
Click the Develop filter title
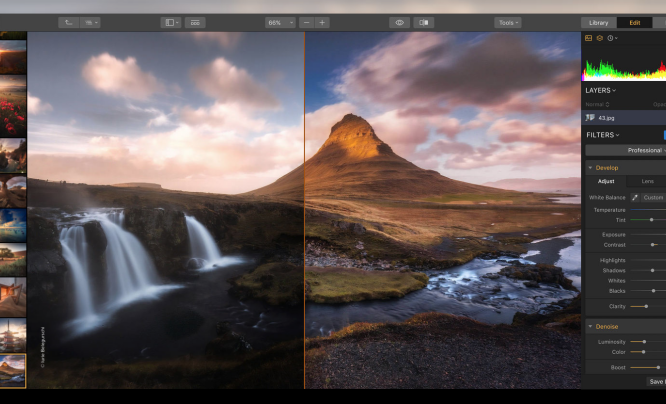607,168
